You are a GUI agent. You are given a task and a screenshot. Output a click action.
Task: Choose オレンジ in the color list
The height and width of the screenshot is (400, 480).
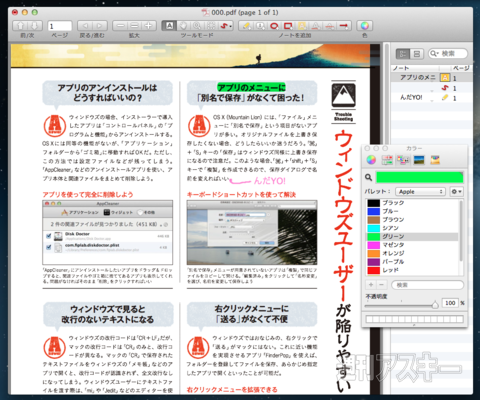[412, 253]
